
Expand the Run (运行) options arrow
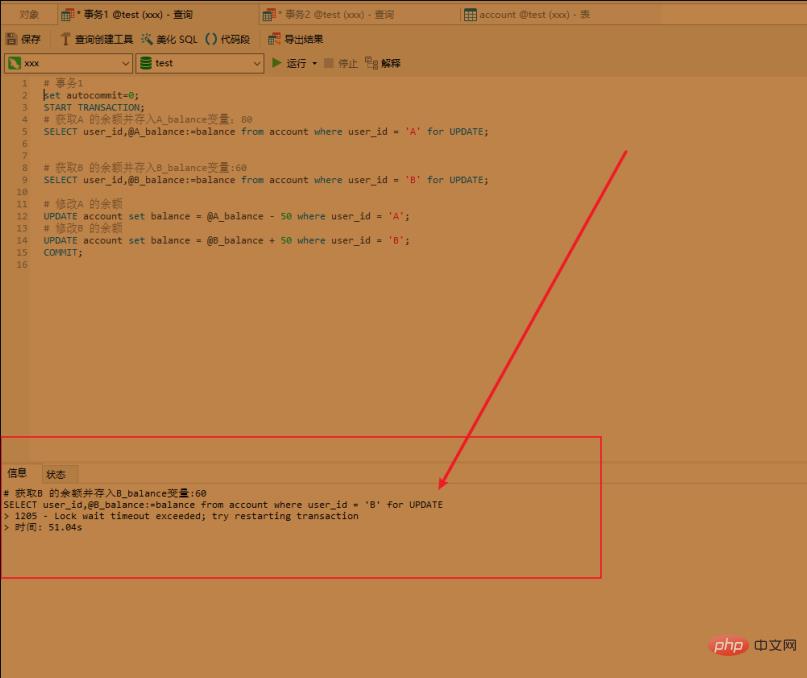314,63
